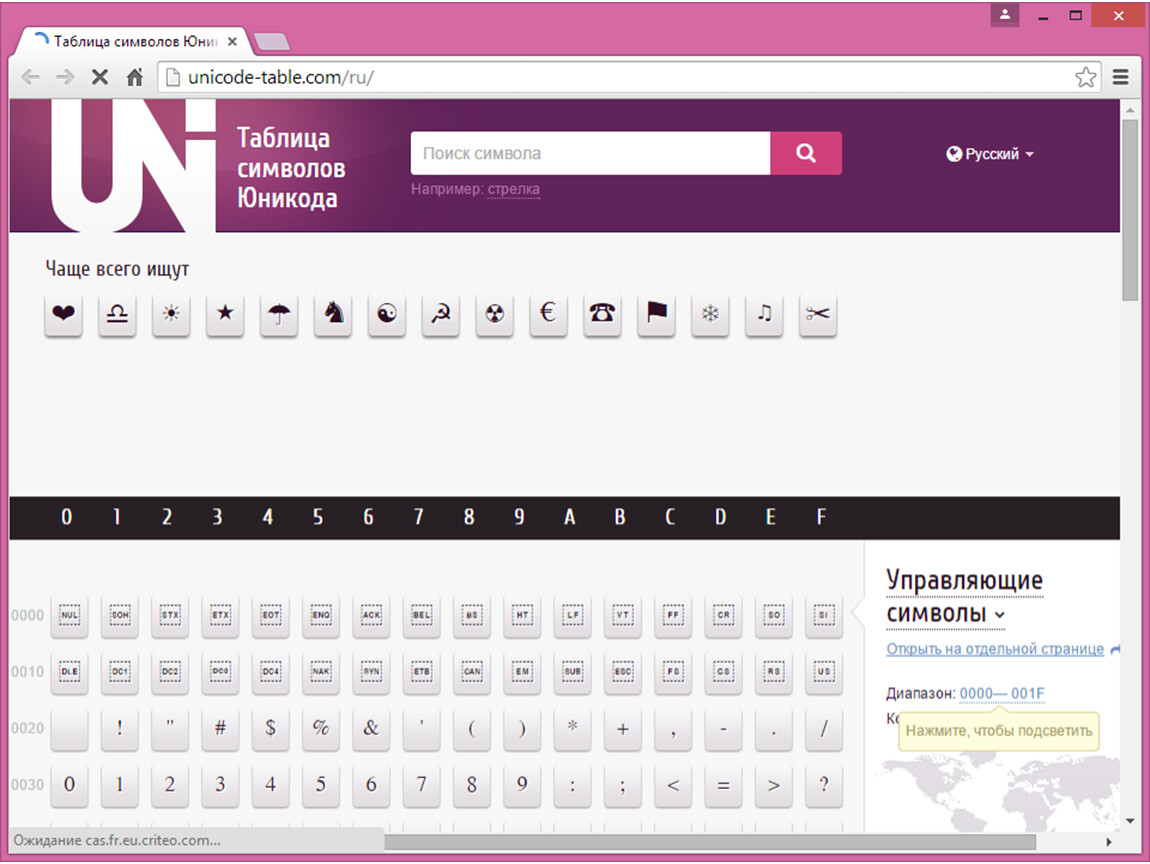Click the chess knight symbol
1150x864 pixels.
pos(333,315)
